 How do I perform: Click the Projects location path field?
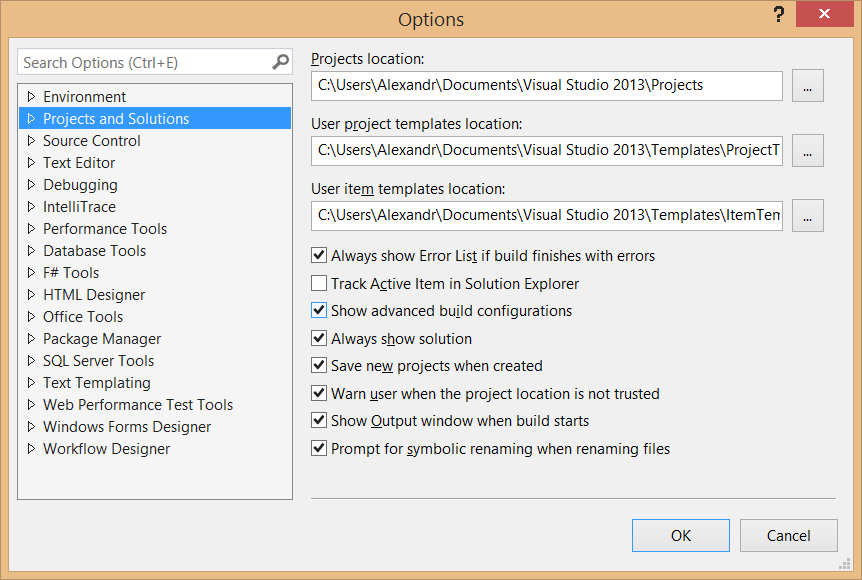(546, 85)
